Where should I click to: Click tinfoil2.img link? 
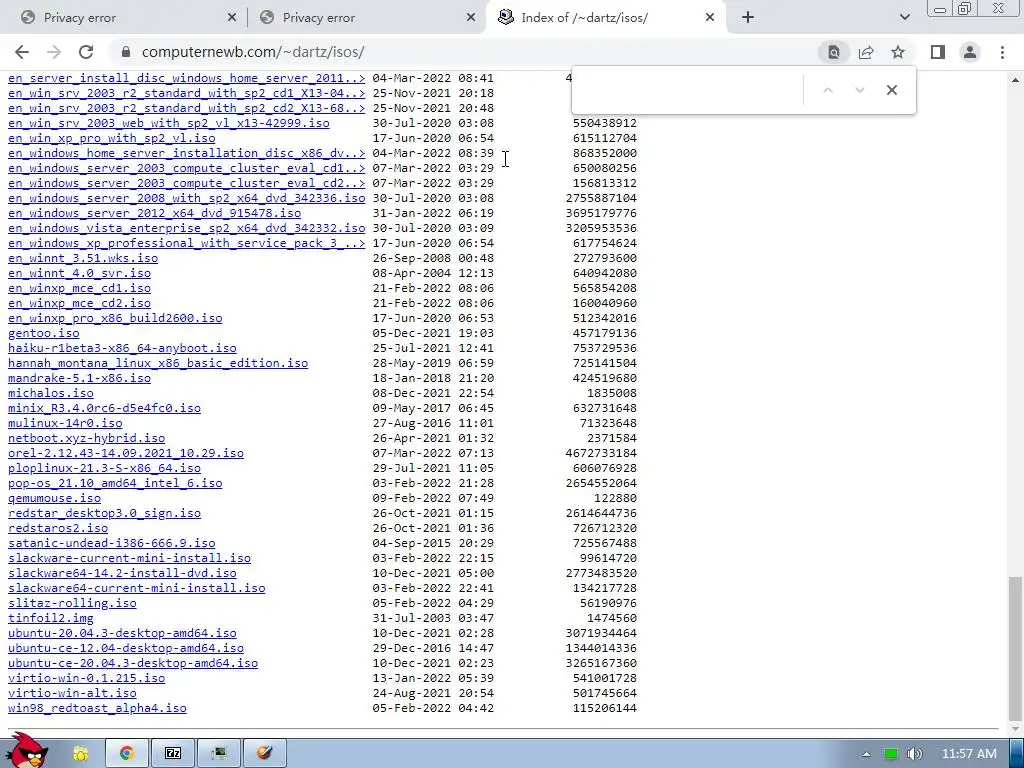[51, 618]
